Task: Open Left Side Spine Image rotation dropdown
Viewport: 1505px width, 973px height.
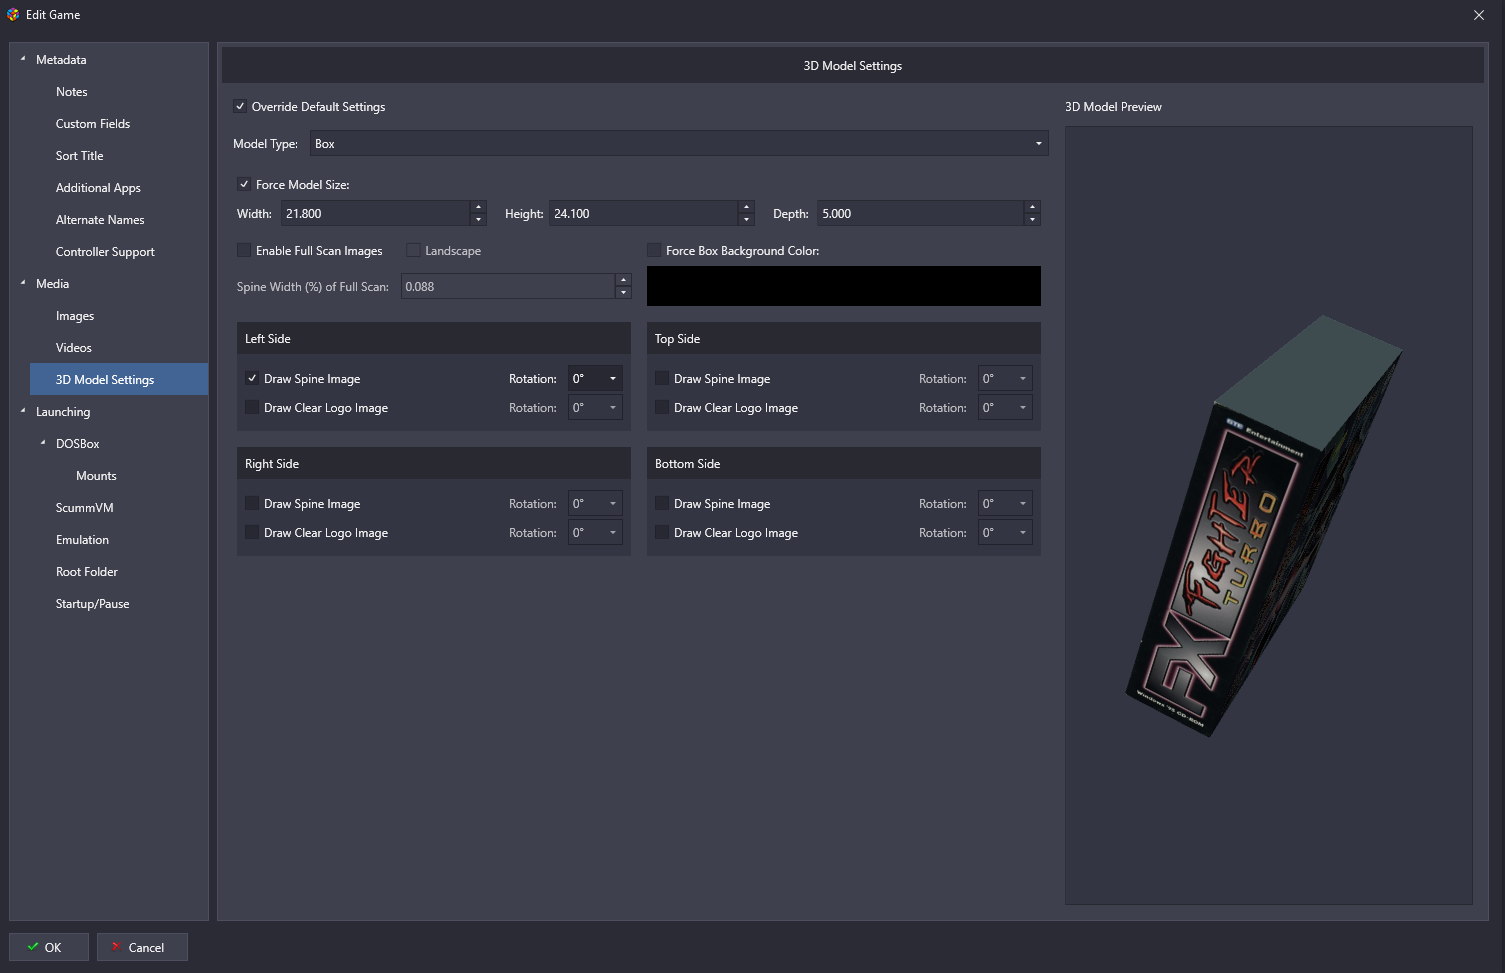Action: point(595,378)
